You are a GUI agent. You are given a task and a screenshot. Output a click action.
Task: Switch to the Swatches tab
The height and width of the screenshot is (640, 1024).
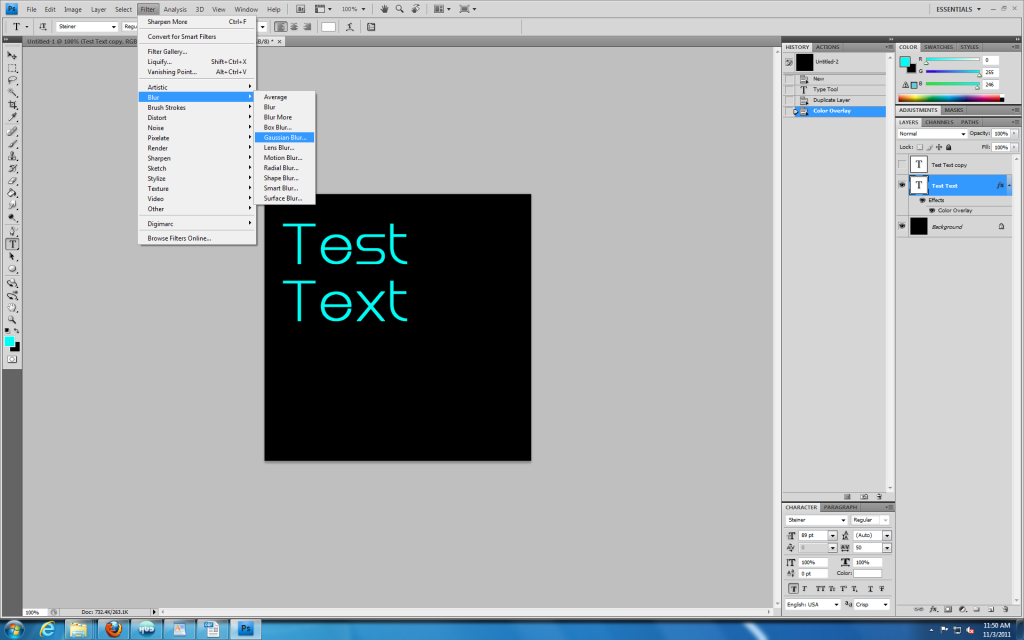point(938,47)
